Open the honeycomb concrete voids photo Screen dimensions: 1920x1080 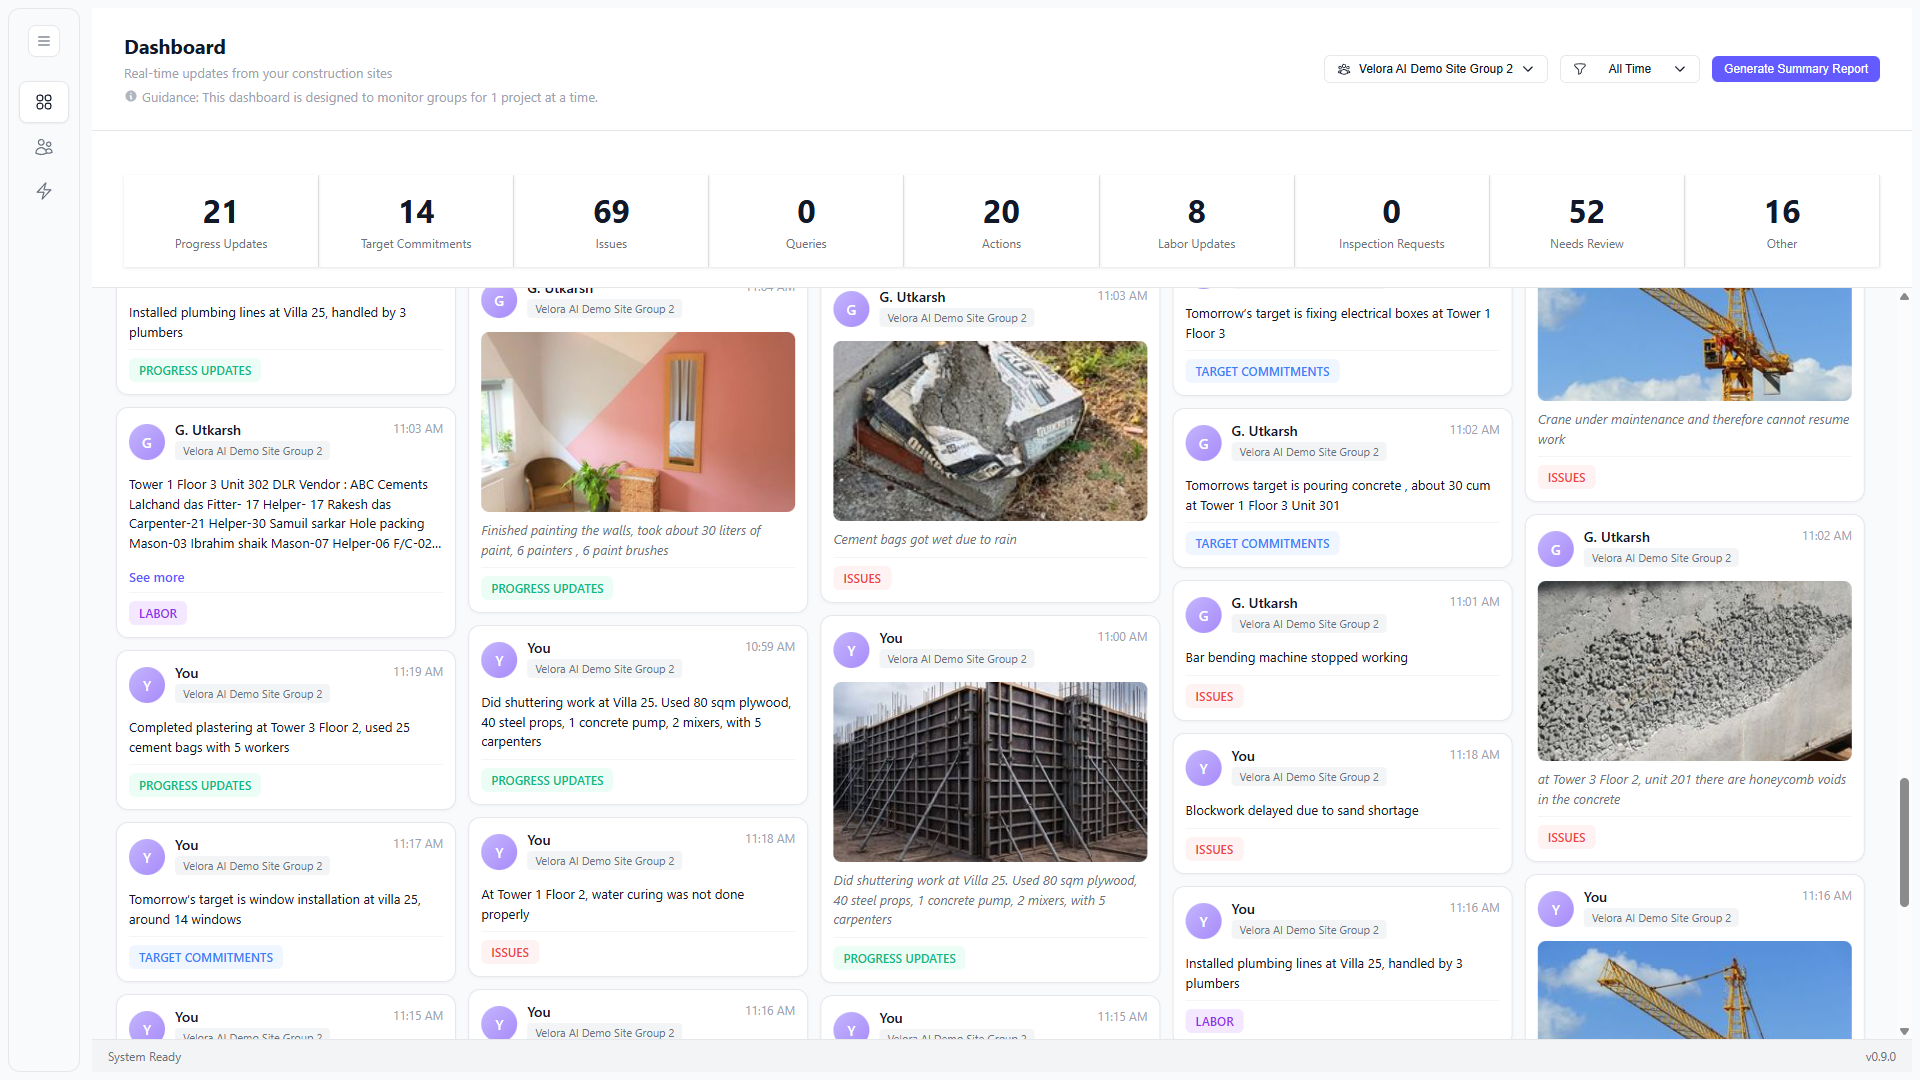[1694, 670]
